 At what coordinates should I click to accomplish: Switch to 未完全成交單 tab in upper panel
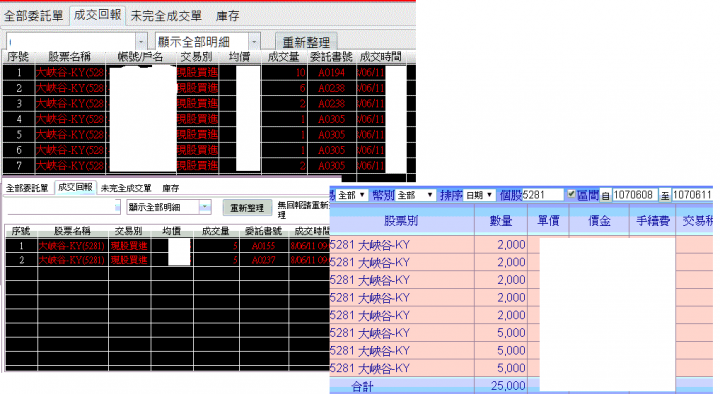click(166, 16)
